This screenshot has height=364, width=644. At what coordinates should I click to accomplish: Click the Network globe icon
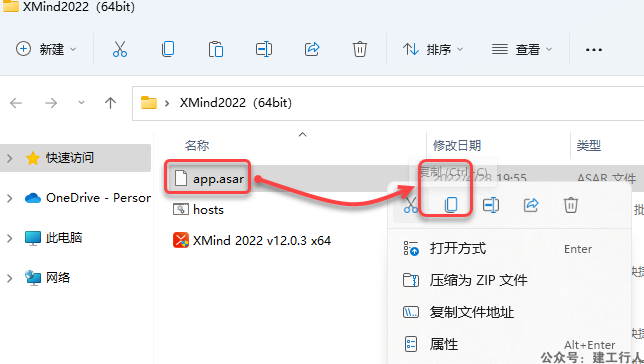pos(33,278)
